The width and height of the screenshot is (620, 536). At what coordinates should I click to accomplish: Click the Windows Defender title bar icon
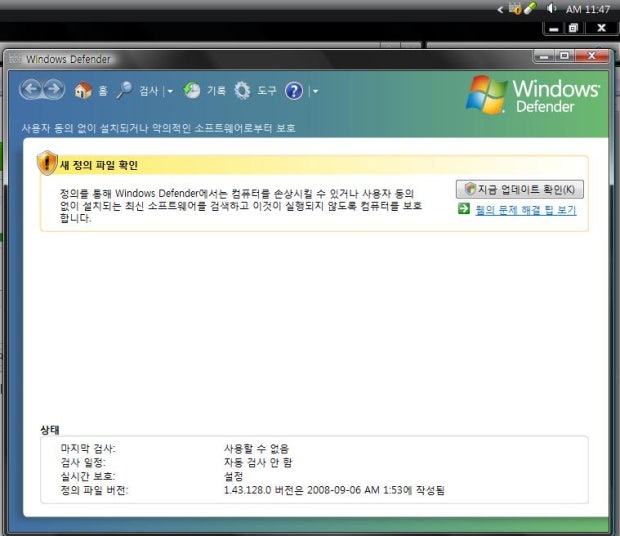tap(15, 59)
